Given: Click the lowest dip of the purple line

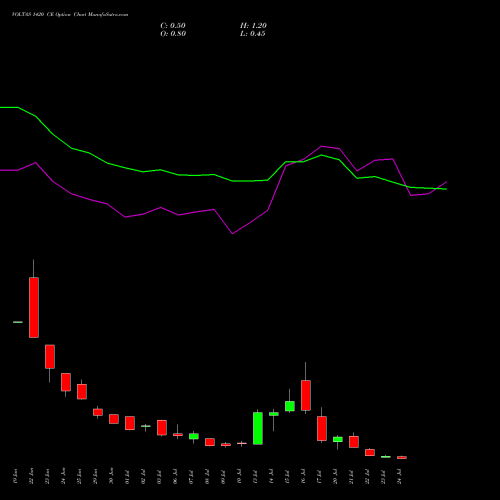Looking at the screenshot, I should coord(232,233).
